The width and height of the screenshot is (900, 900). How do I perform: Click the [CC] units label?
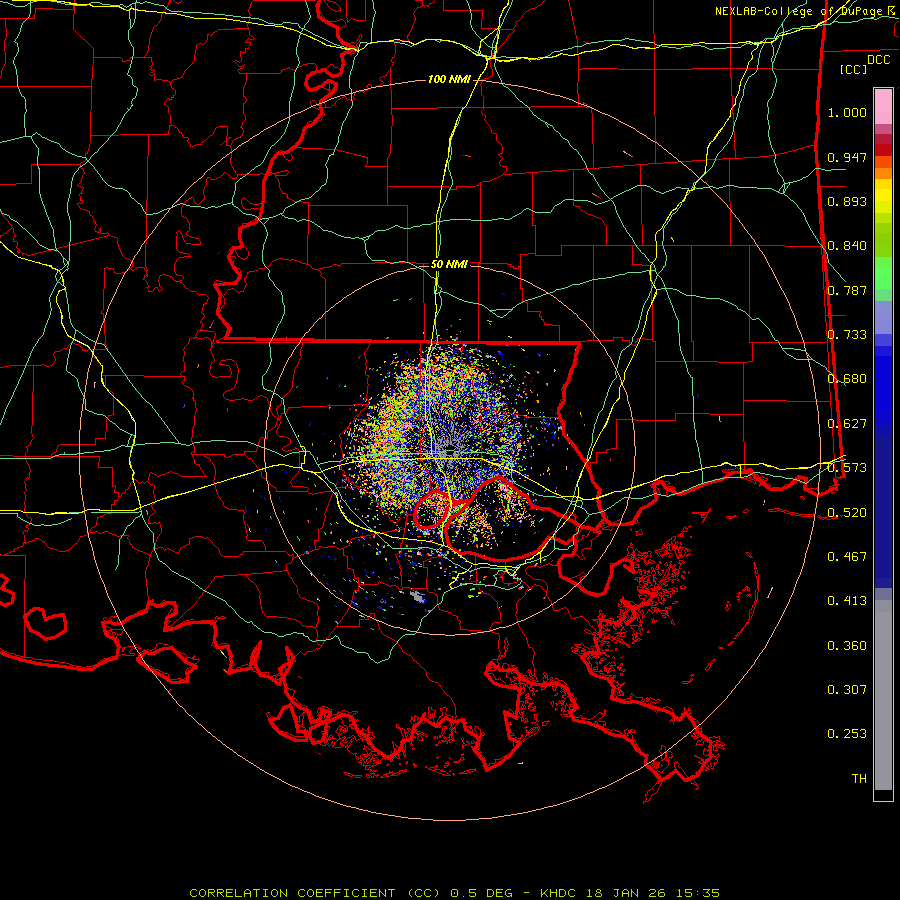(853, 69)
